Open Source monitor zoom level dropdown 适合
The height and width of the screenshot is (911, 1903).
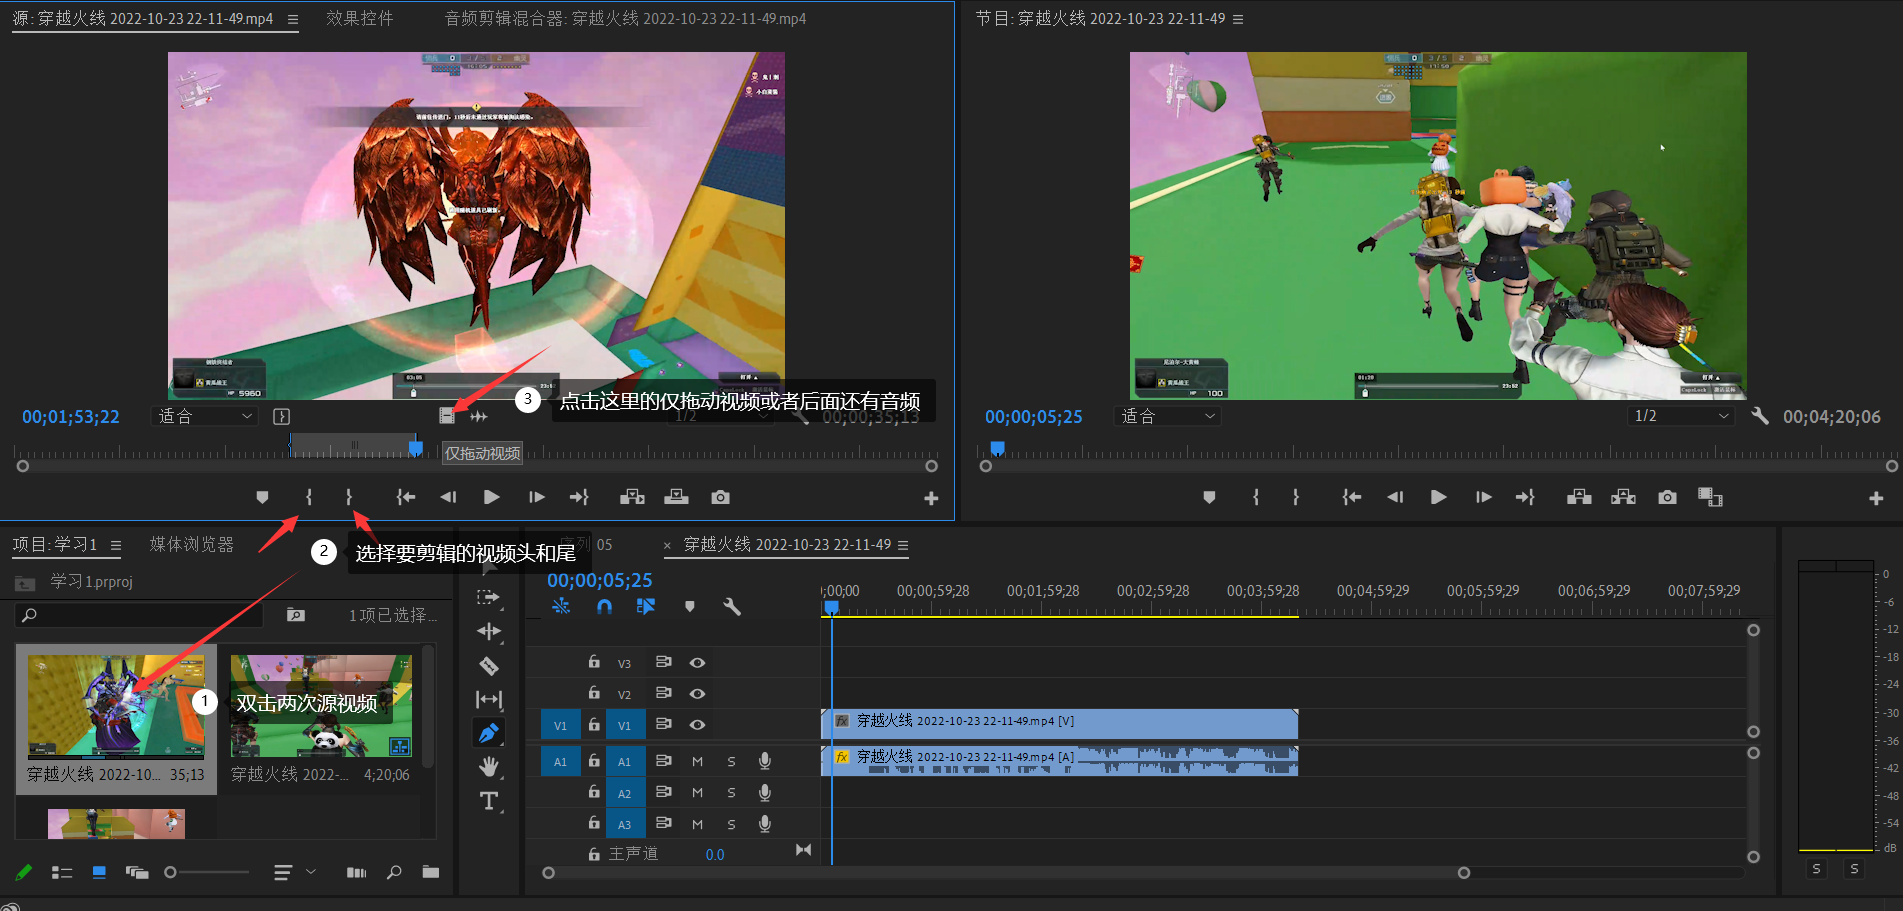click(205, 416)
